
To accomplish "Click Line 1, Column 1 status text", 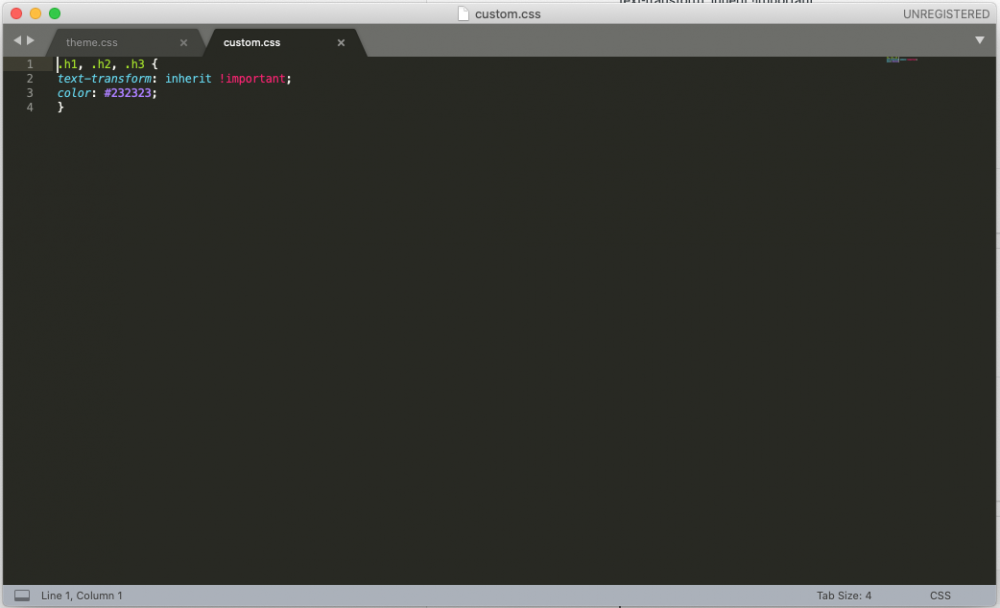I will point(82,595).
